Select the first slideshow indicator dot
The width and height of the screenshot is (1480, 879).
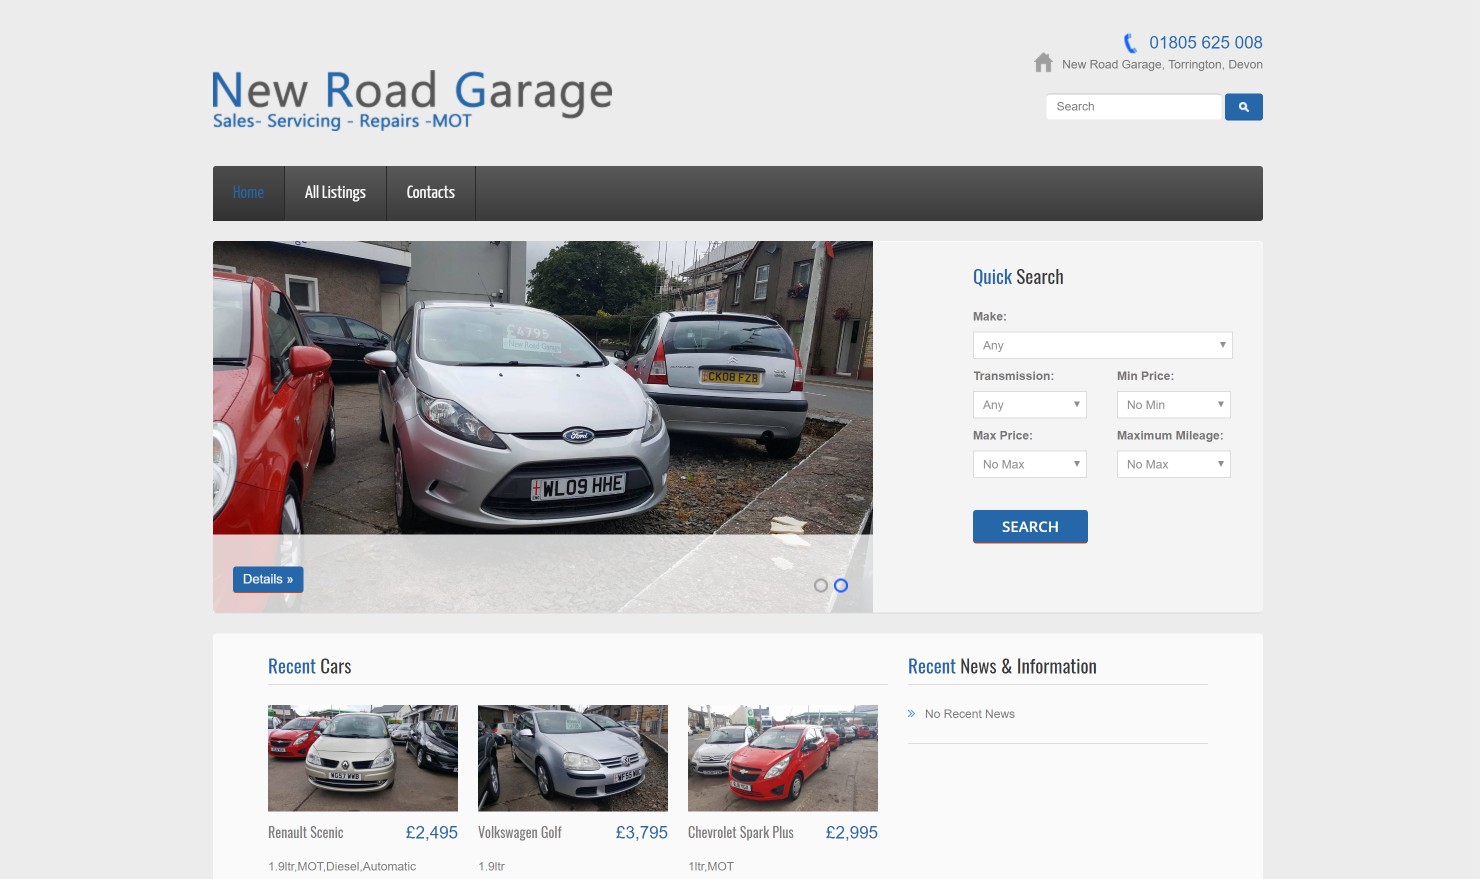(821, 586)
